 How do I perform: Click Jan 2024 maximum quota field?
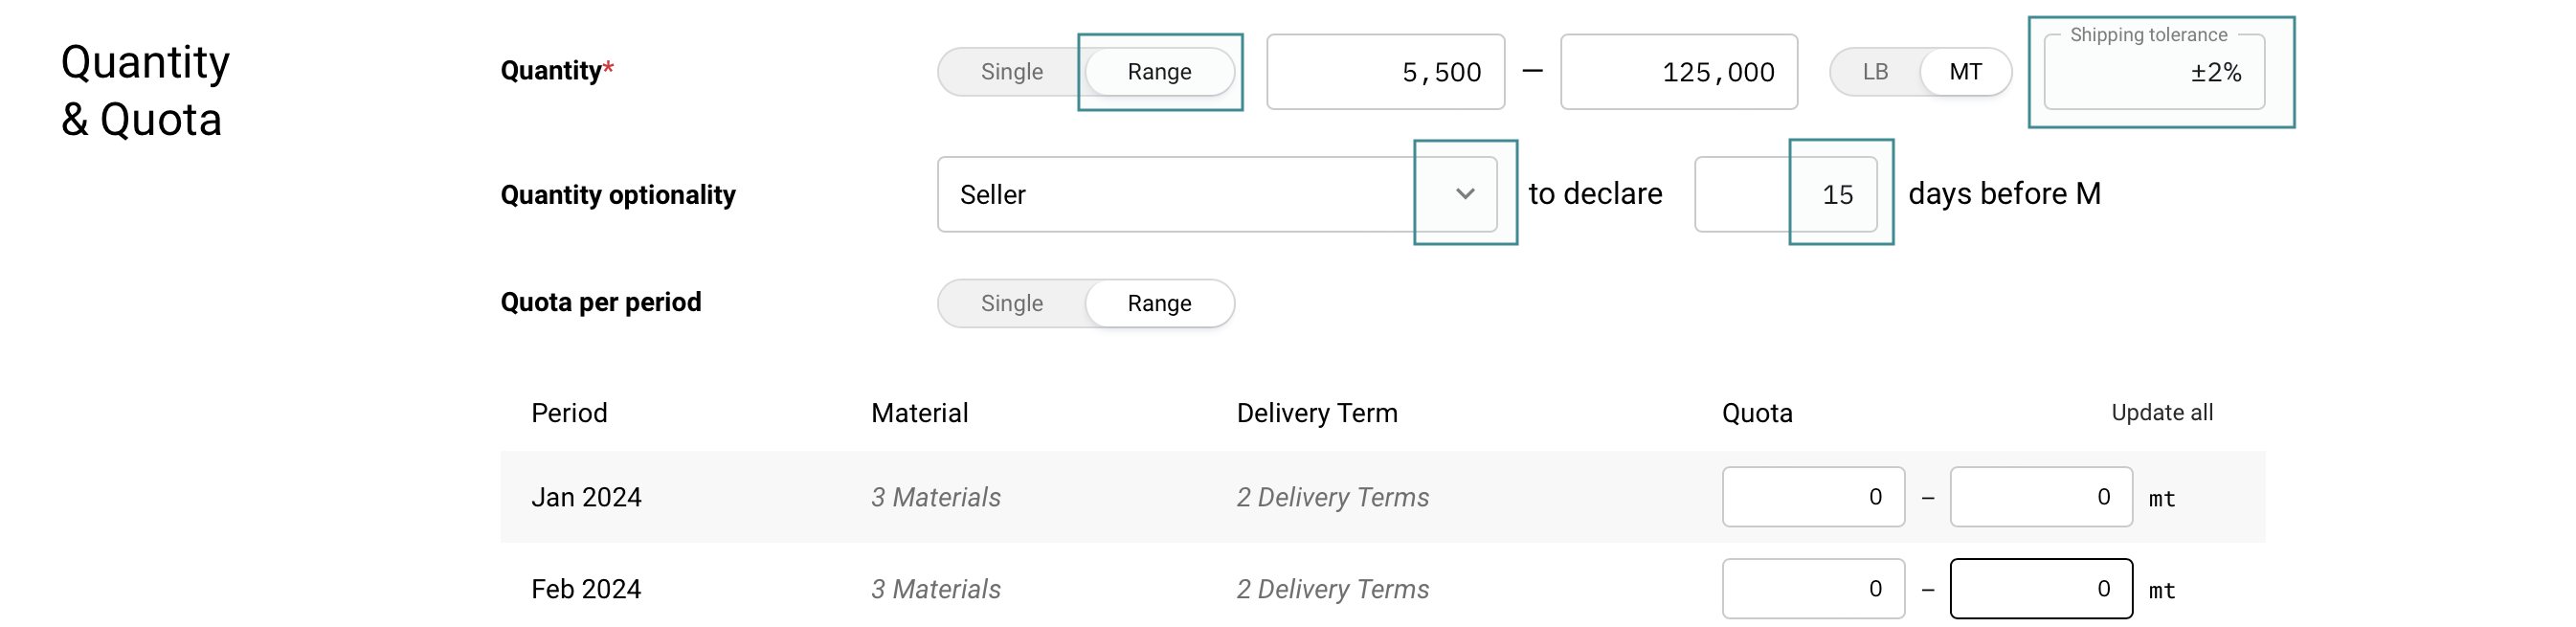click(2040, 497)
